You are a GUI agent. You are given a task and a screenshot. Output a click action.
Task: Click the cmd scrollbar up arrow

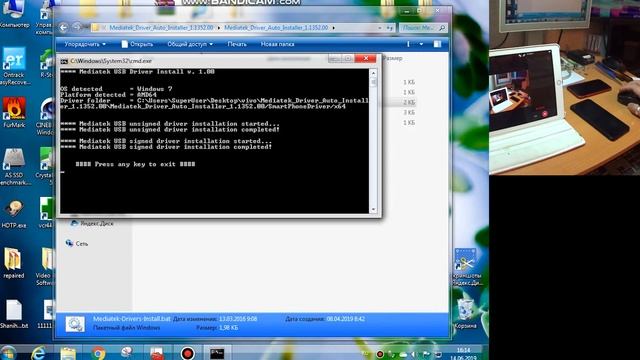(x=373, y=73)
